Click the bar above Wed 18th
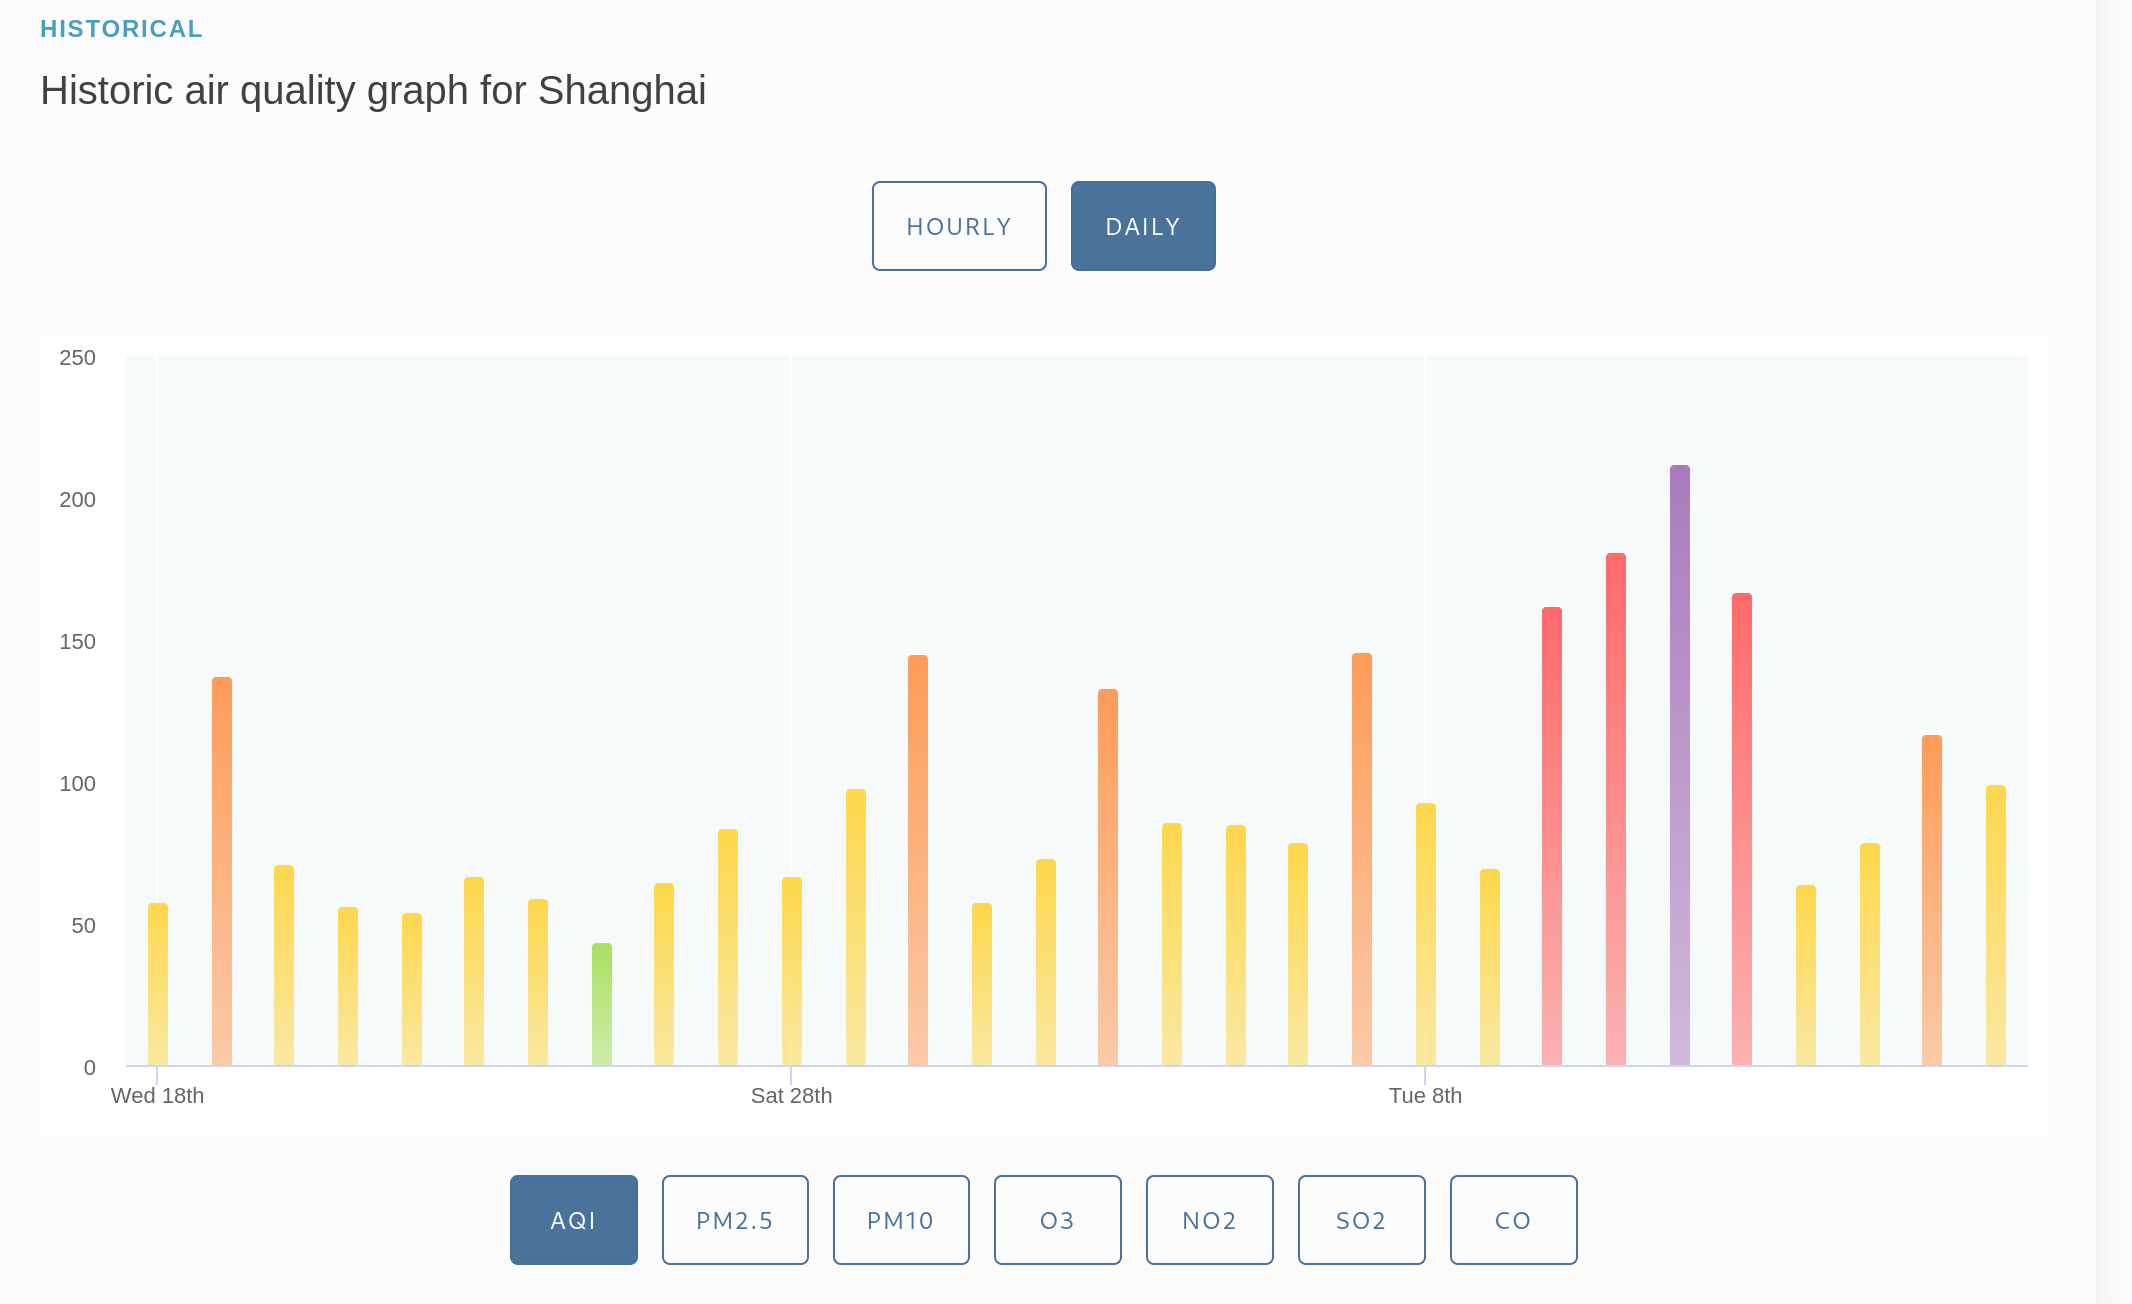 click(x=158, y=984)
